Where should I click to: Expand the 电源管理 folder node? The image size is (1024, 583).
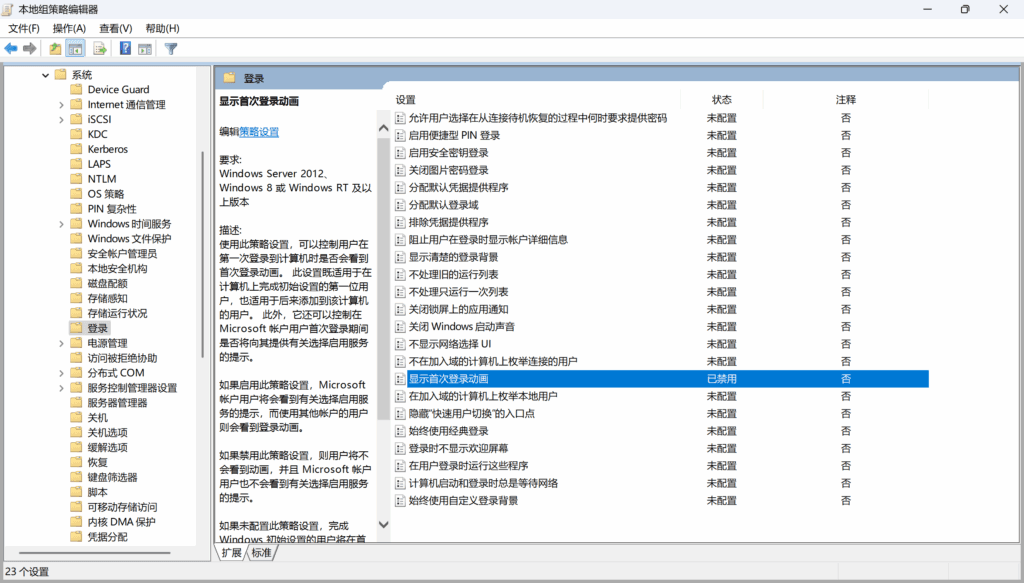click(x=62, y=343)
